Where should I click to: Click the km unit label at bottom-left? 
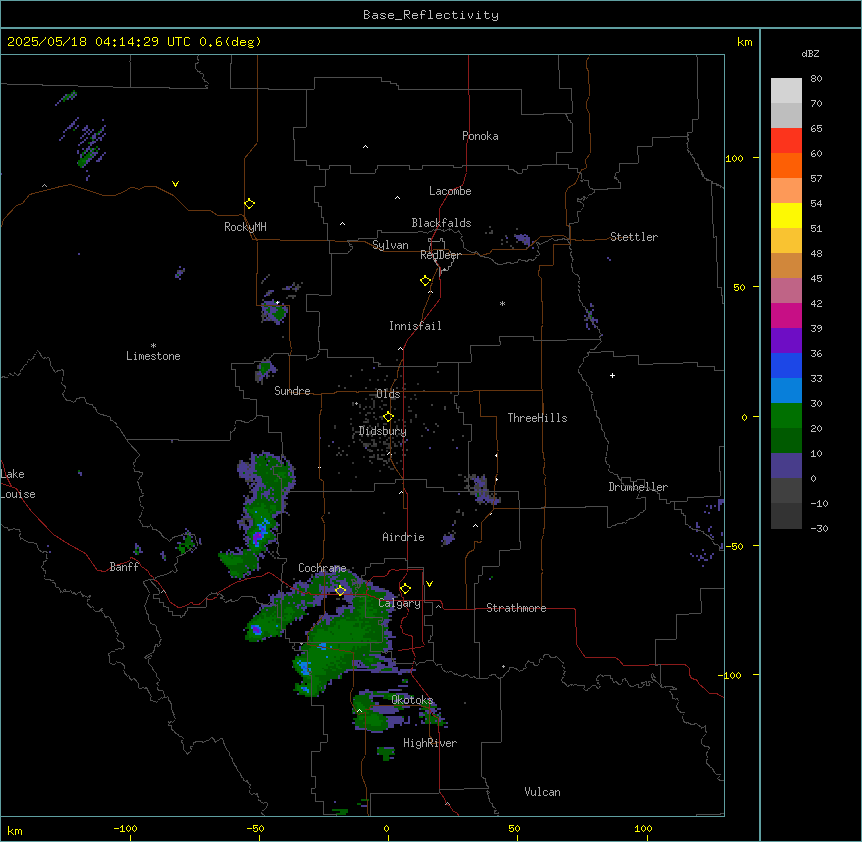(x=15, y=831)
